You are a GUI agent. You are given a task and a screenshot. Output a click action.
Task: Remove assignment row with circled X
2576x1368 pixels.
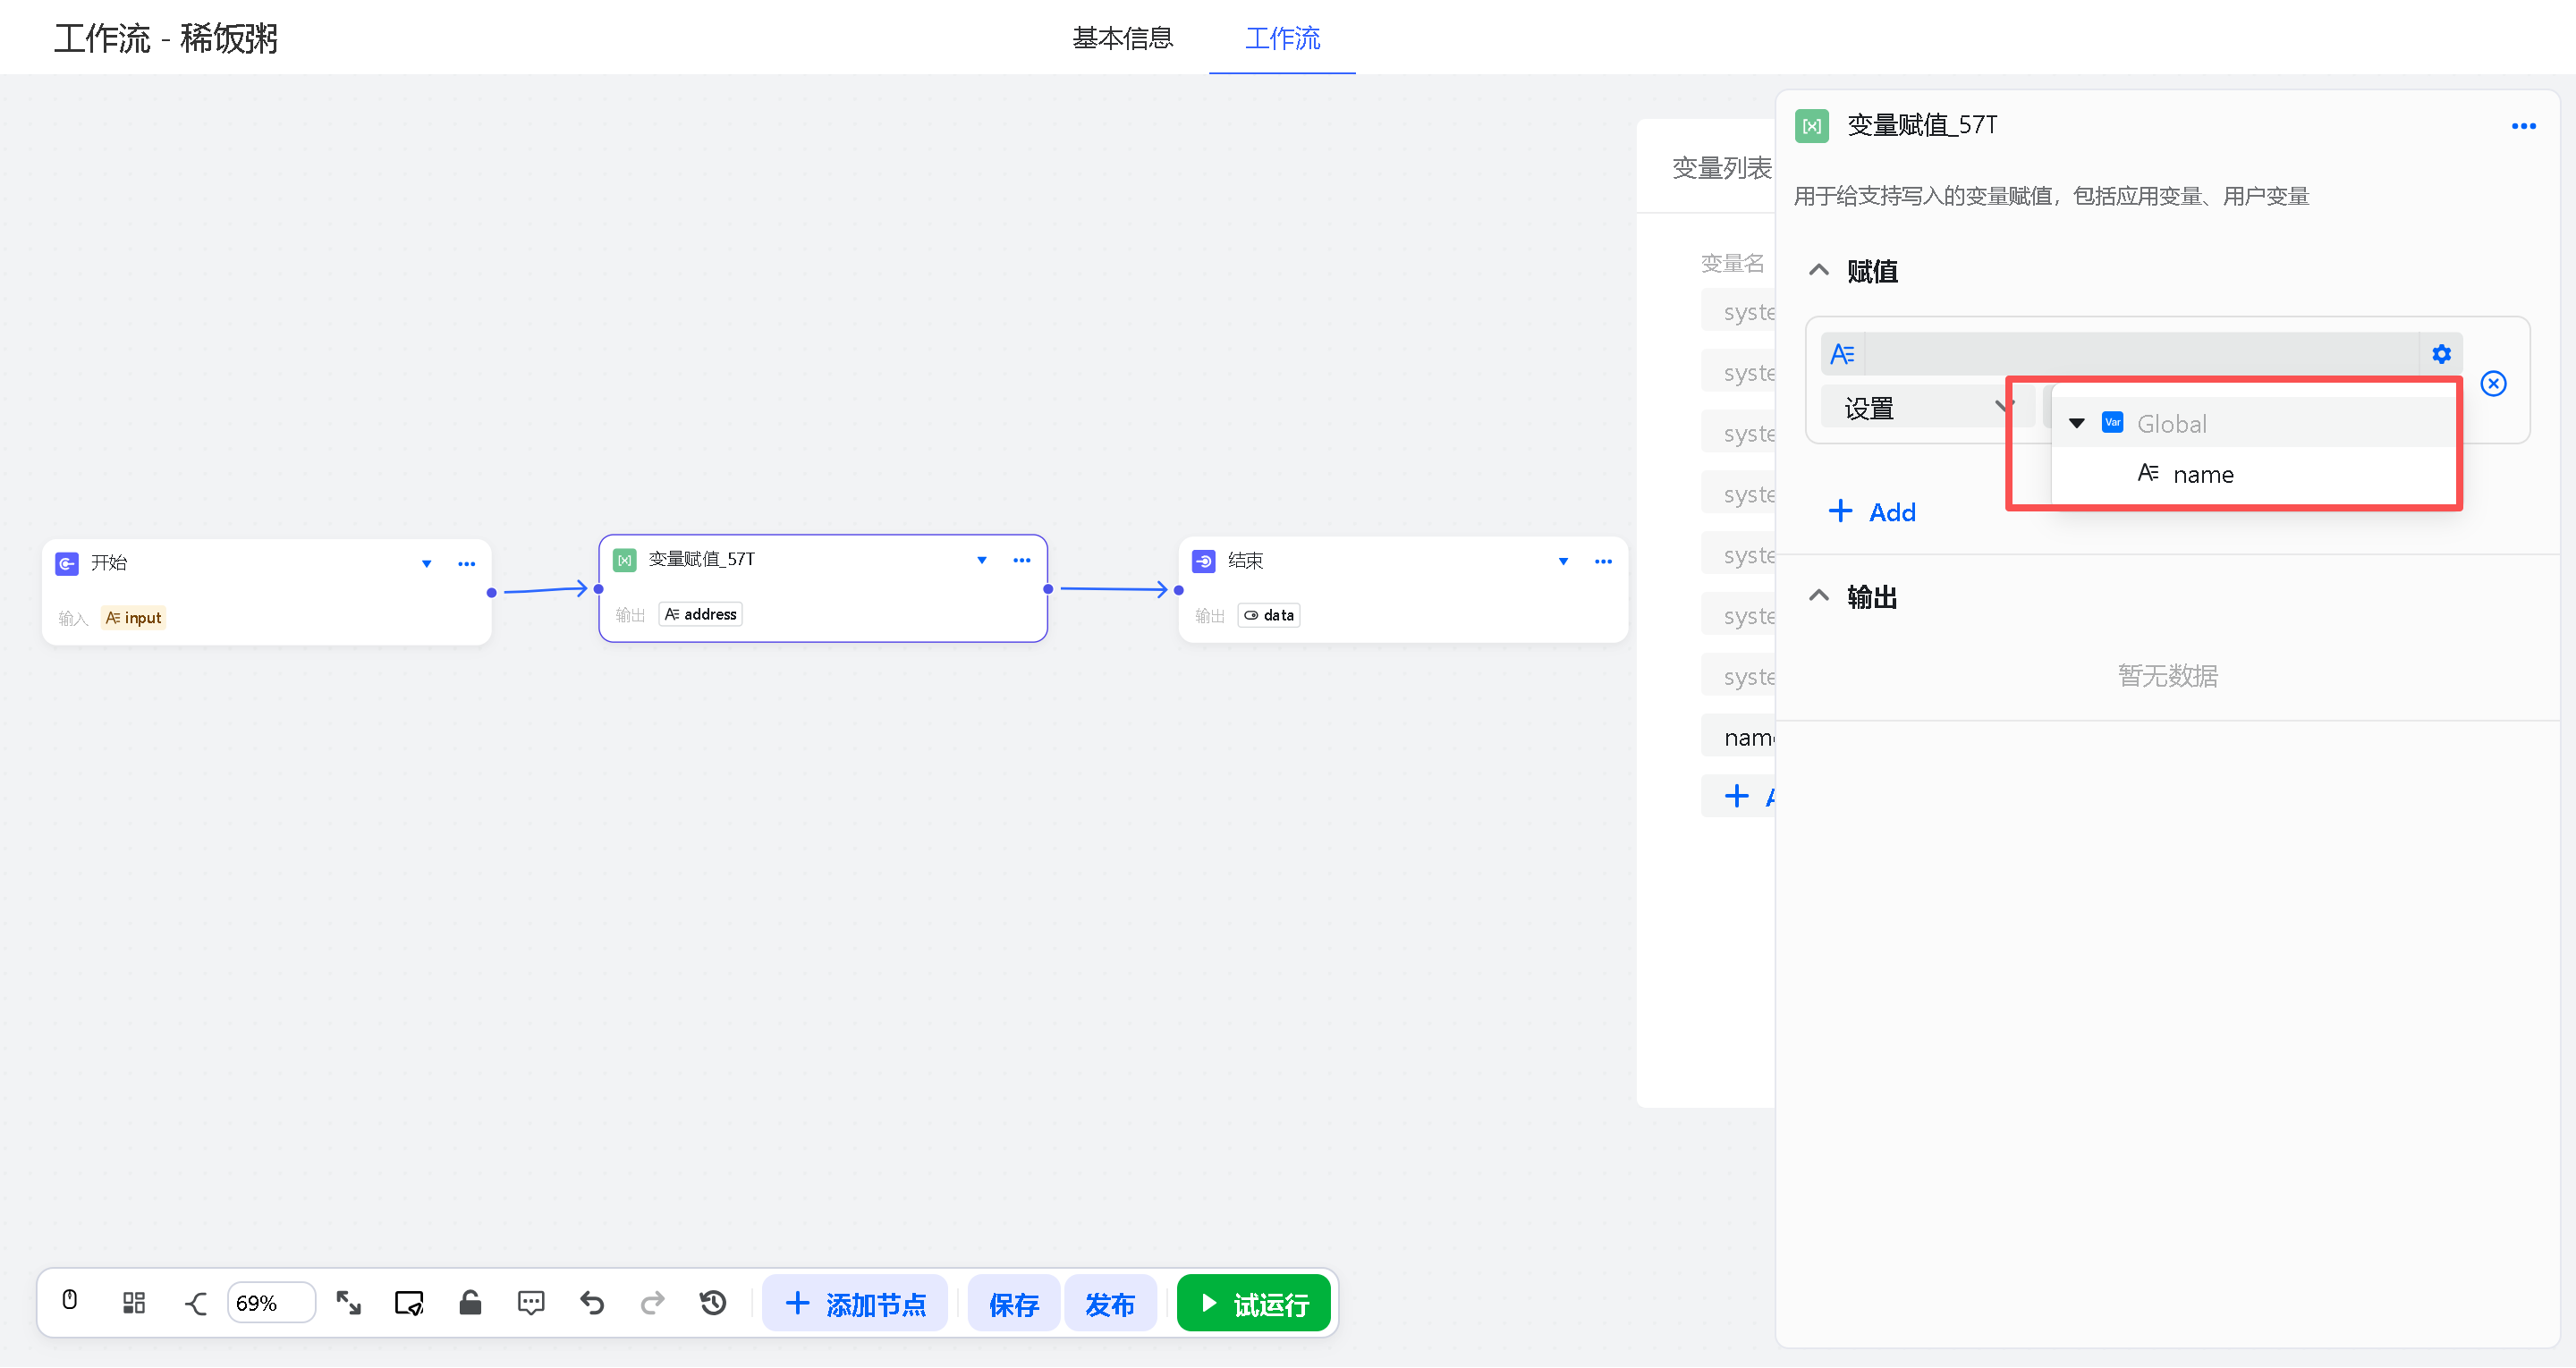[2493, 384]
